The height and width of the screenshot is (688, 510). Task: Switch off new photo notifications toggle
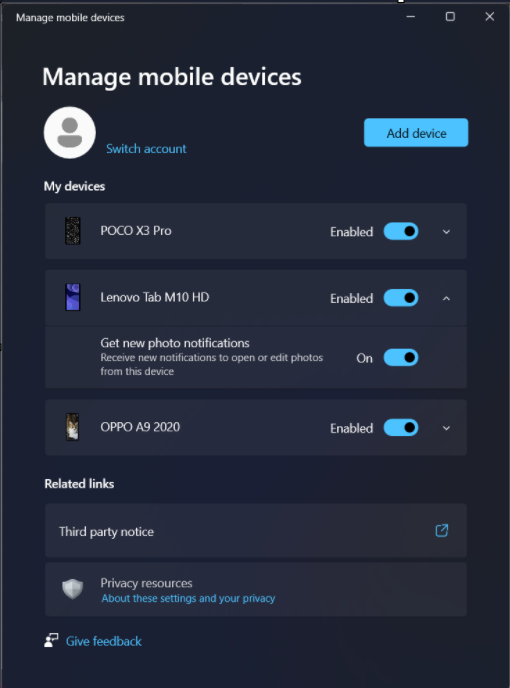(x=401, y=358)
